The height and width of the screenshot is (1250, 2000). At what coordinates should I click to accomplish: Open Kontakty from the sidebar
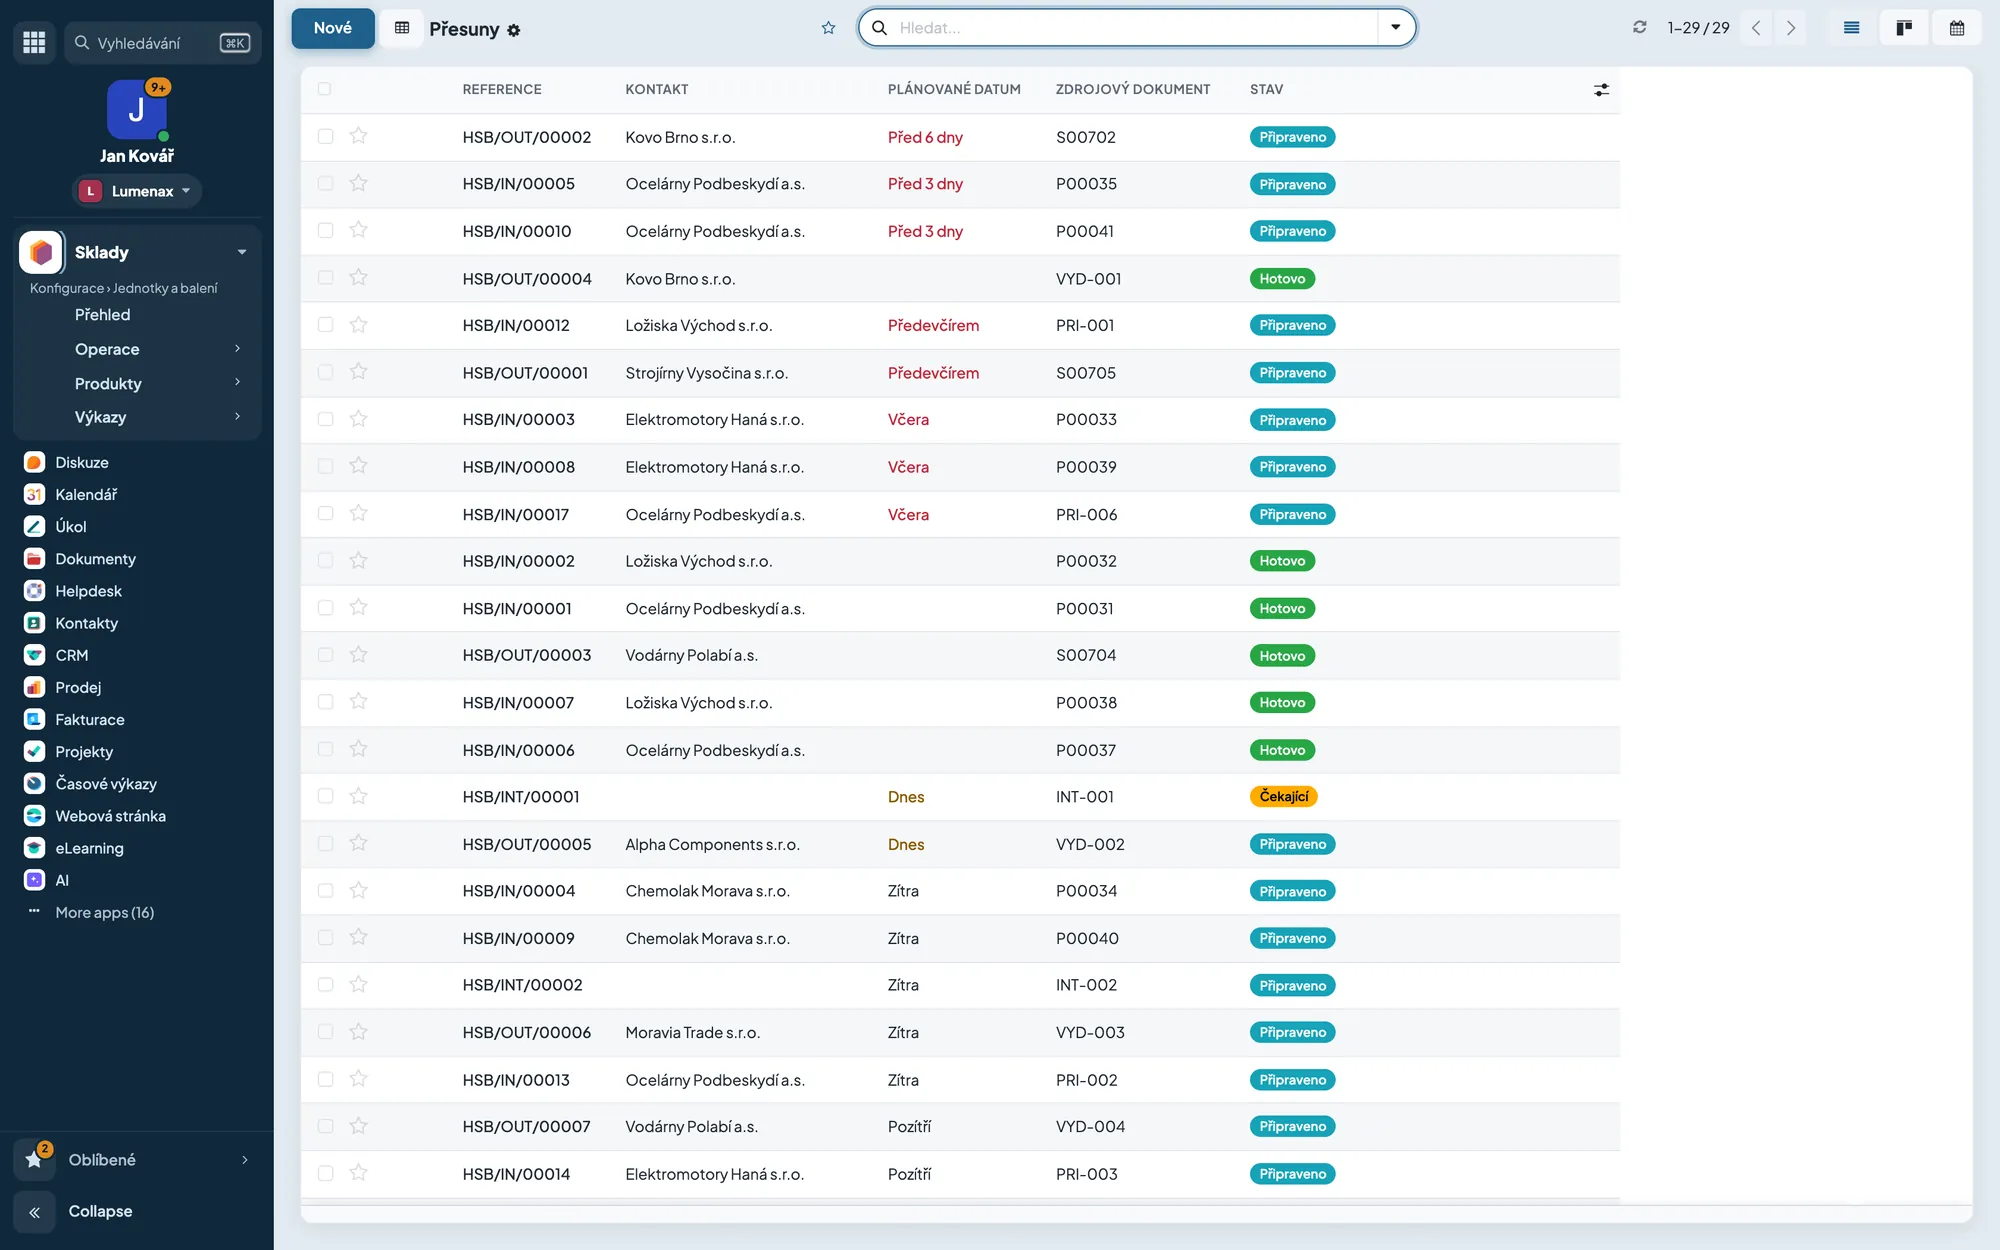pos(86,623)
